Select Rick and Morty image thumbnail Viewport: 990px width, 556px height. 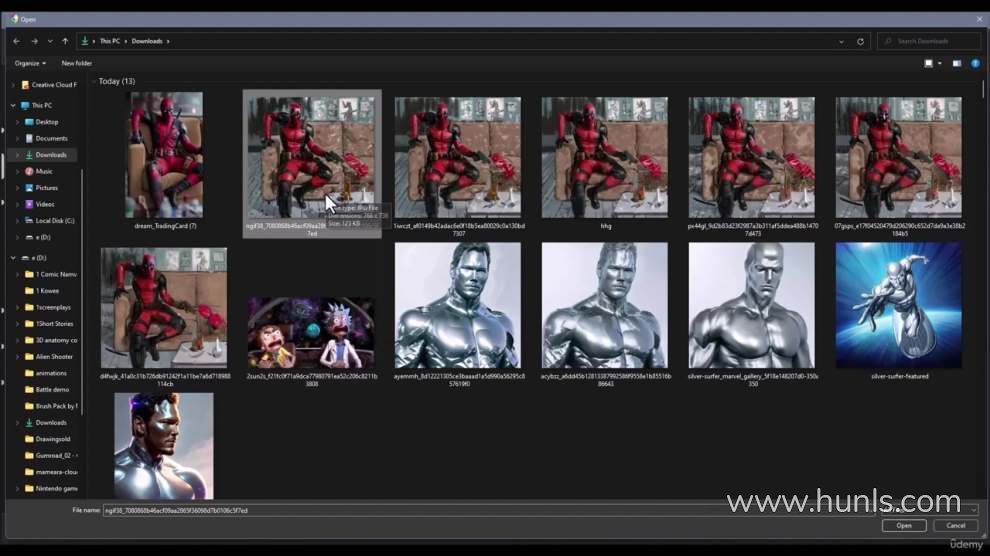pyautogui.click(x=311, y=333)
